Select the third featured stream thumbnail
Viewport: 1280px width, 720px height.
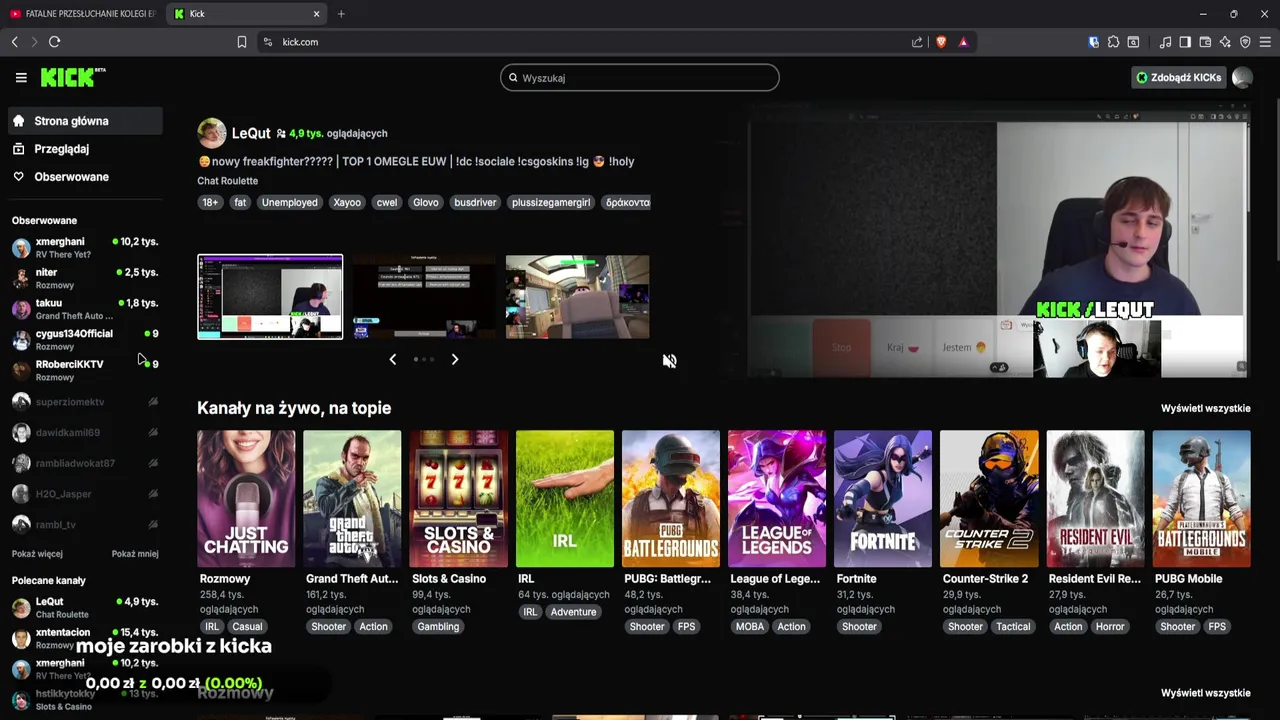point(577,297)
